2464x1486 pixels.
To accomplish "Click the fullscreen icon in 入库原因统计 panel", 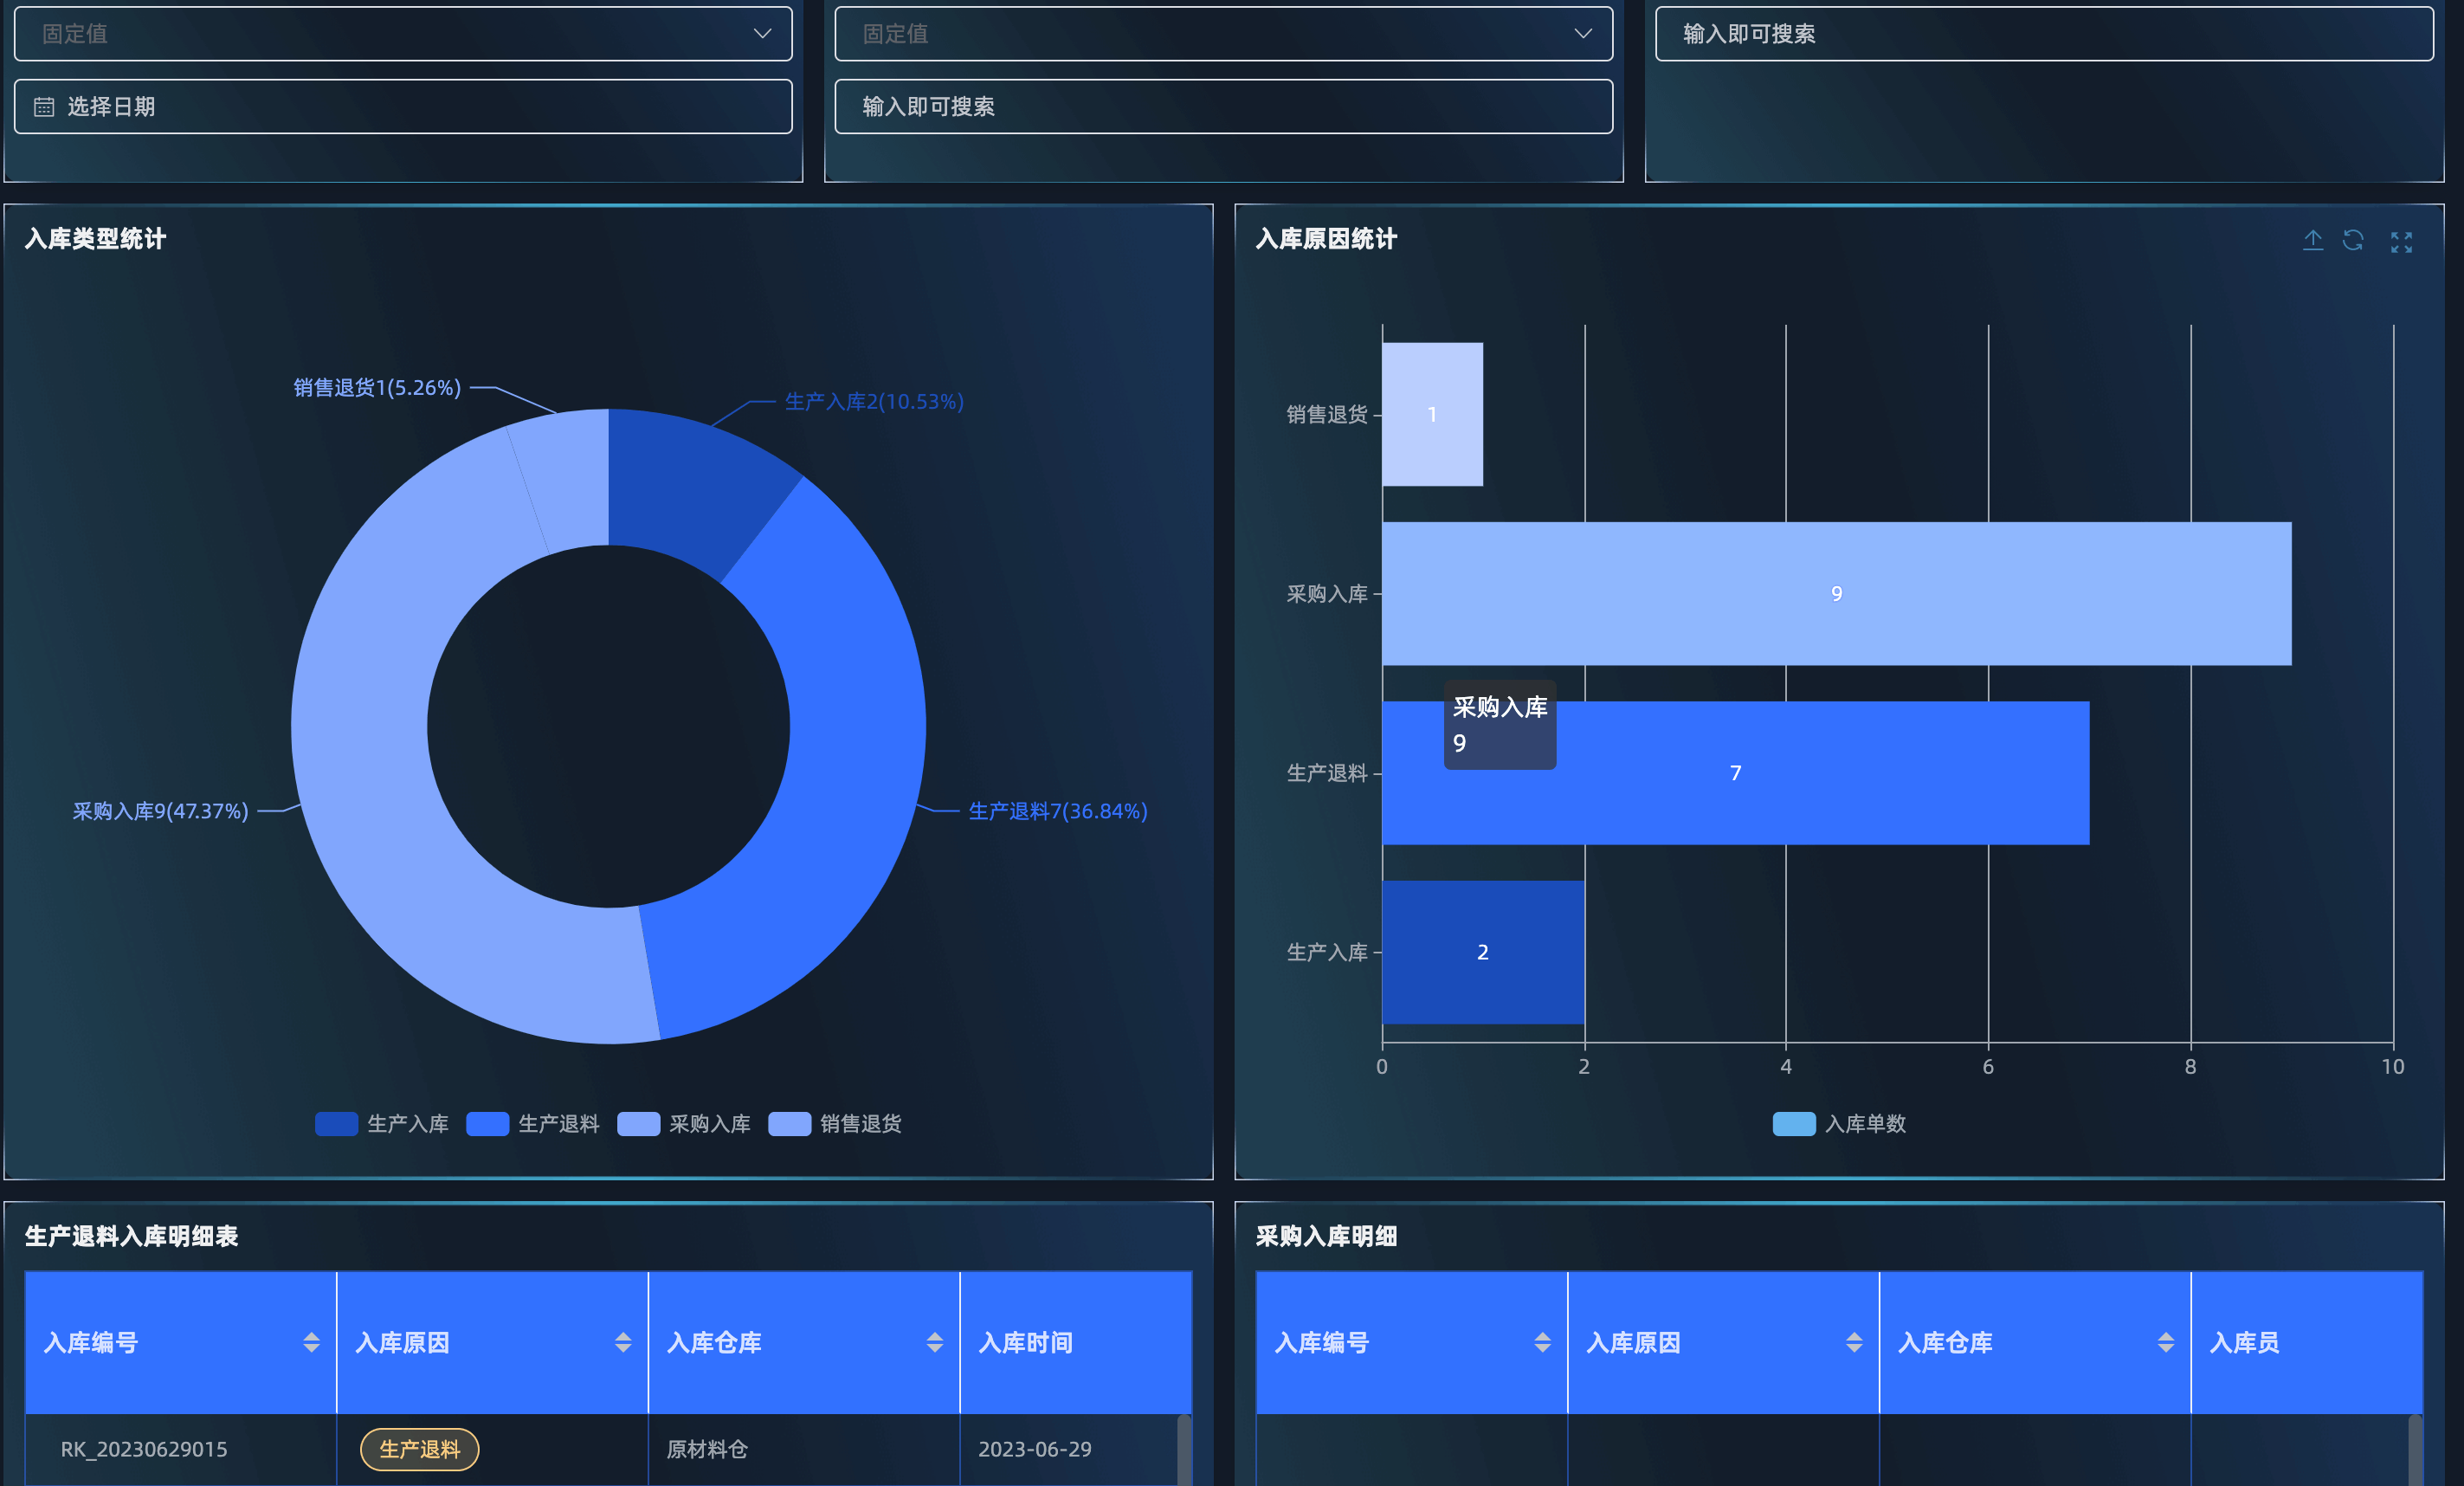I will 2401,242.
